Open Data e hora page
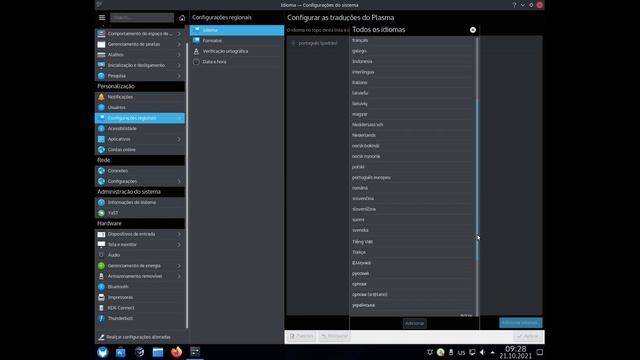Screen dimensions: 640x360 tap(237, 62)
